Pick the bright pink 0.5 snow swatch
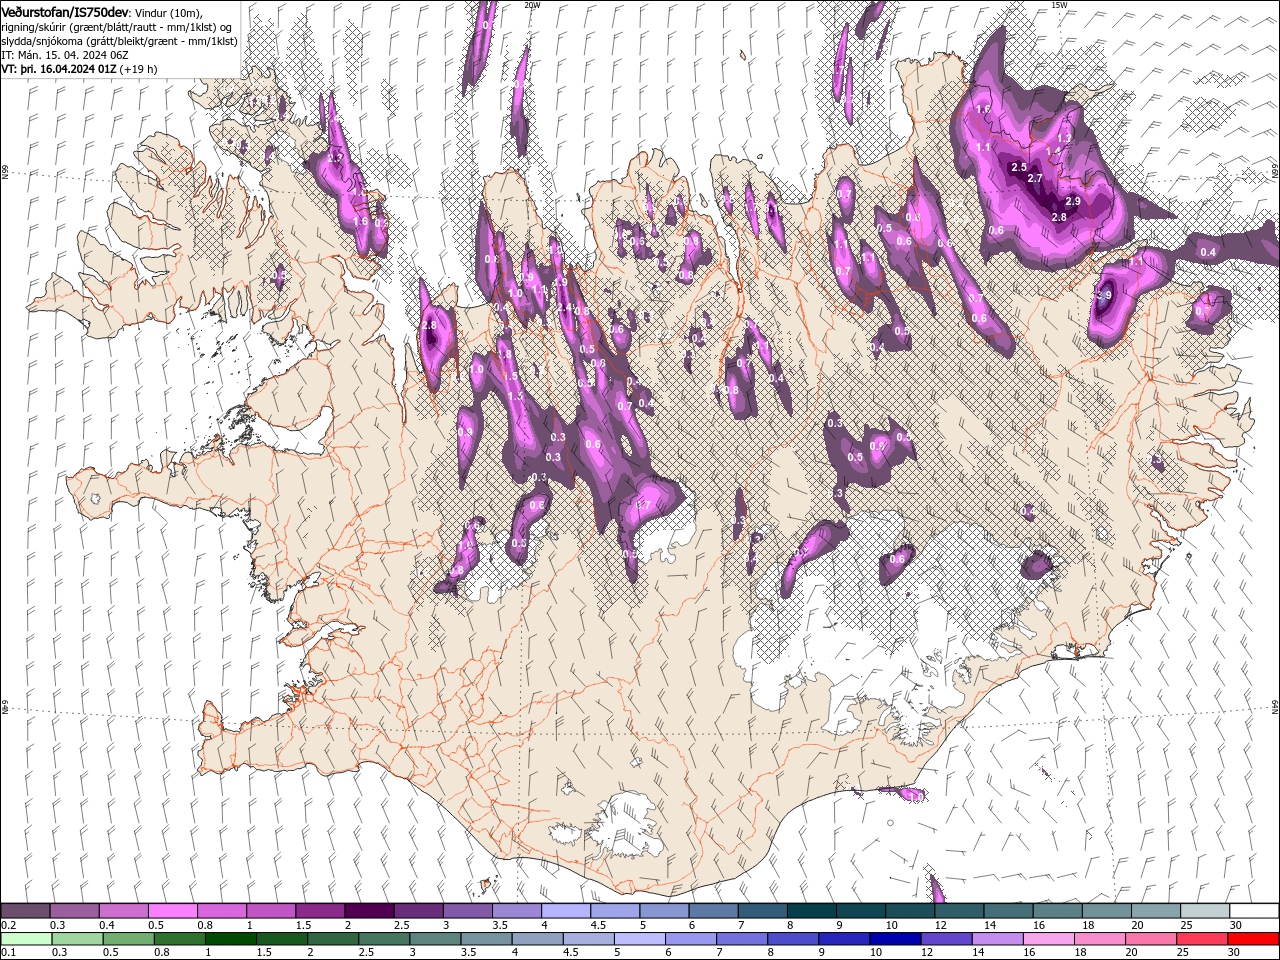 tap(173, 911)
